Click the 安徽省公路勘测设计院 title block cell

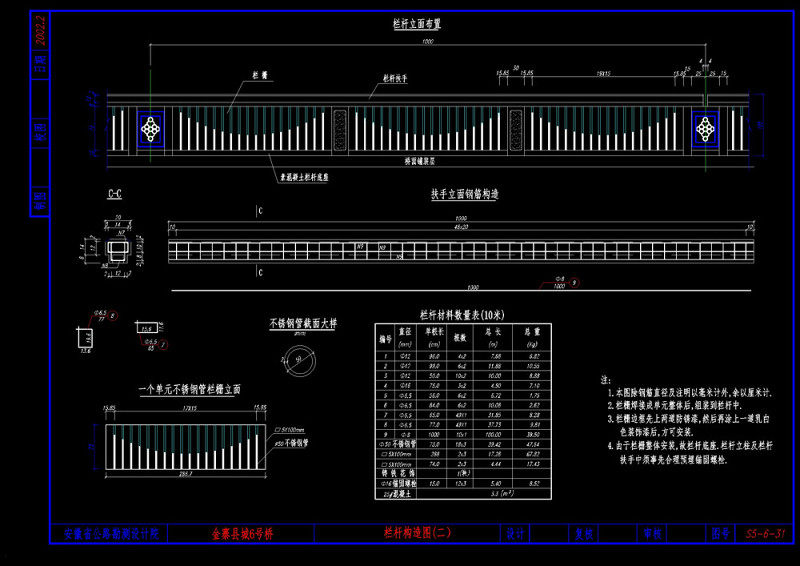pos(109,534)
